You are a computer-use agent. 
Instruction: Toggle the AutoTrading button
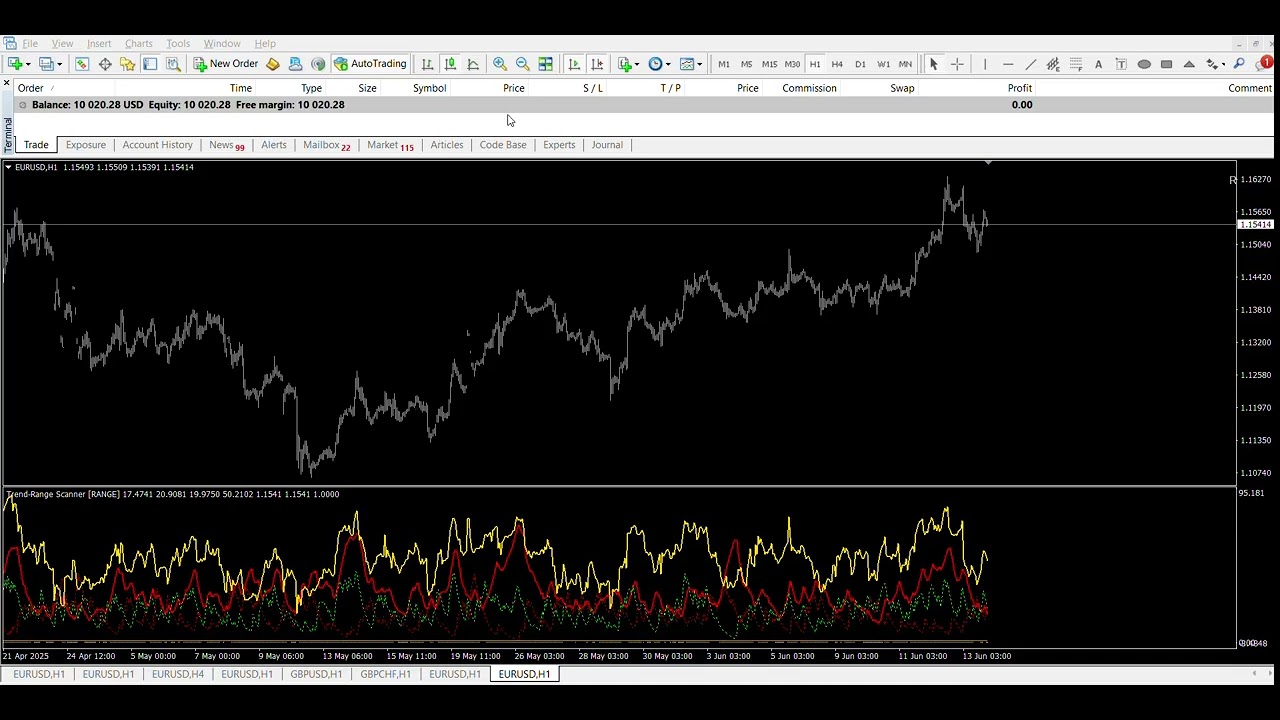(x=370, y=64)
